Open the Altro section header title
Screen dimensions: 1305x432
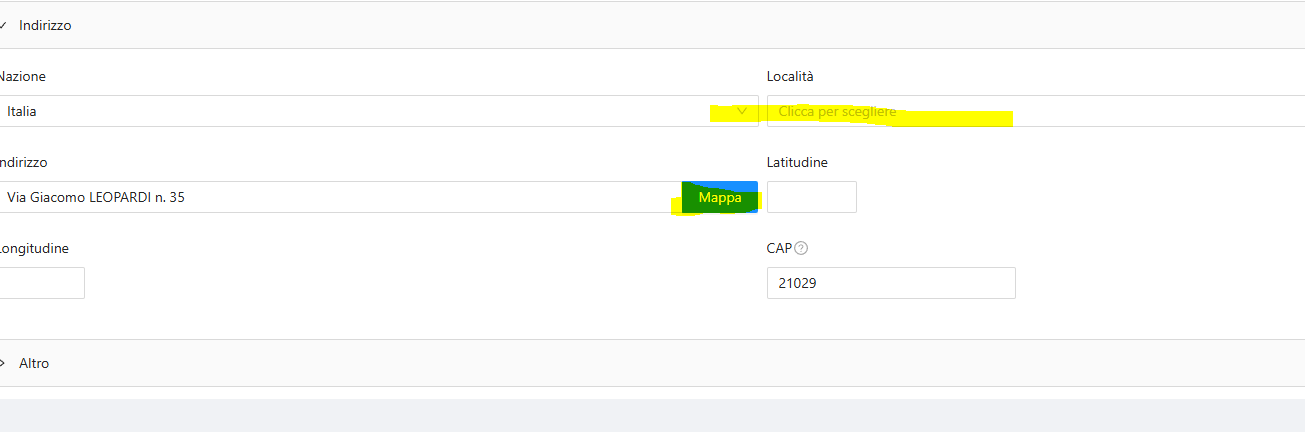[34, 363]
